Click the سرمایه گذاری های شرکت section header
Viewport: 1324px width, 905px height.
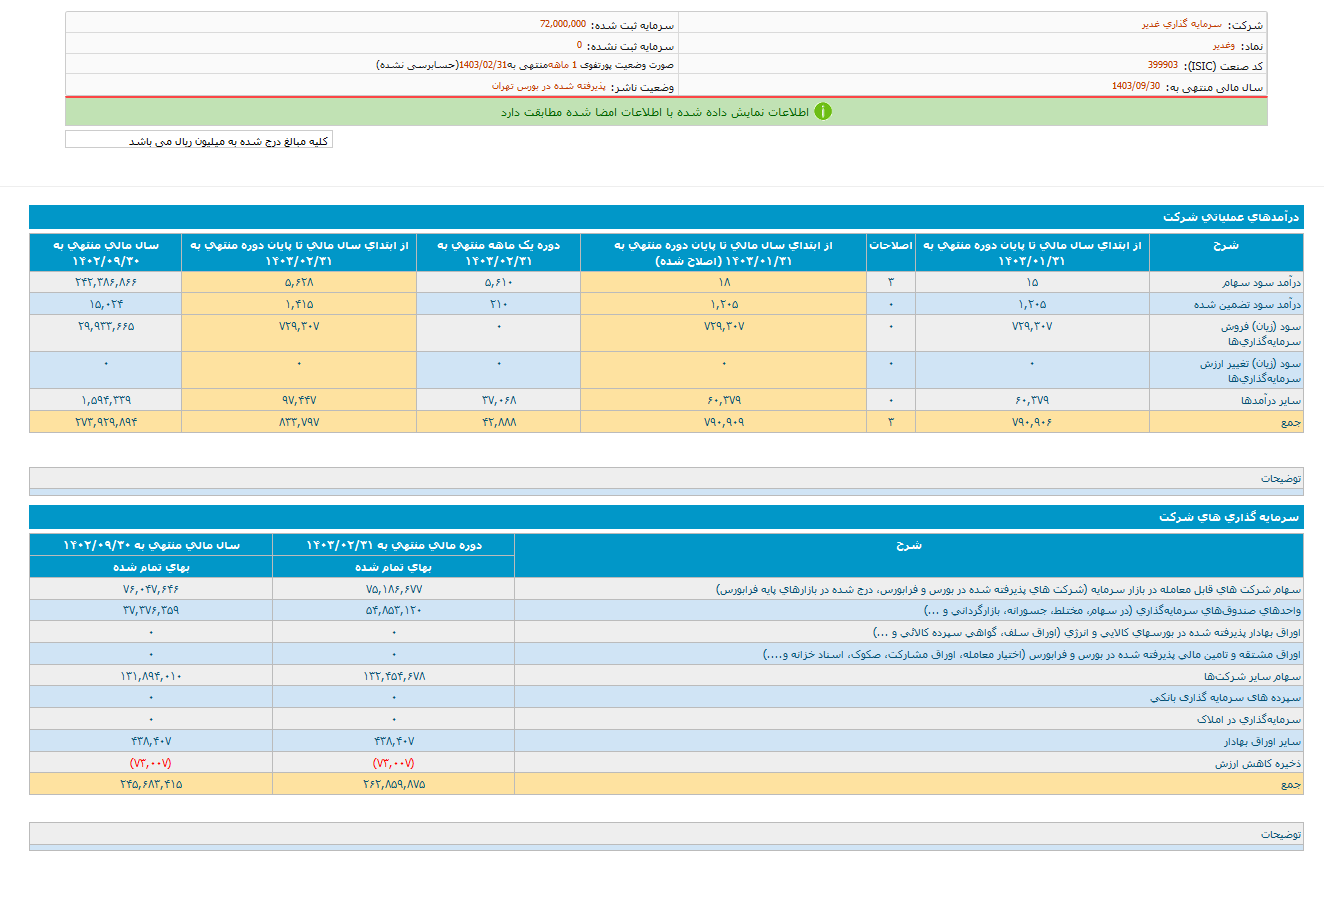1228,517
